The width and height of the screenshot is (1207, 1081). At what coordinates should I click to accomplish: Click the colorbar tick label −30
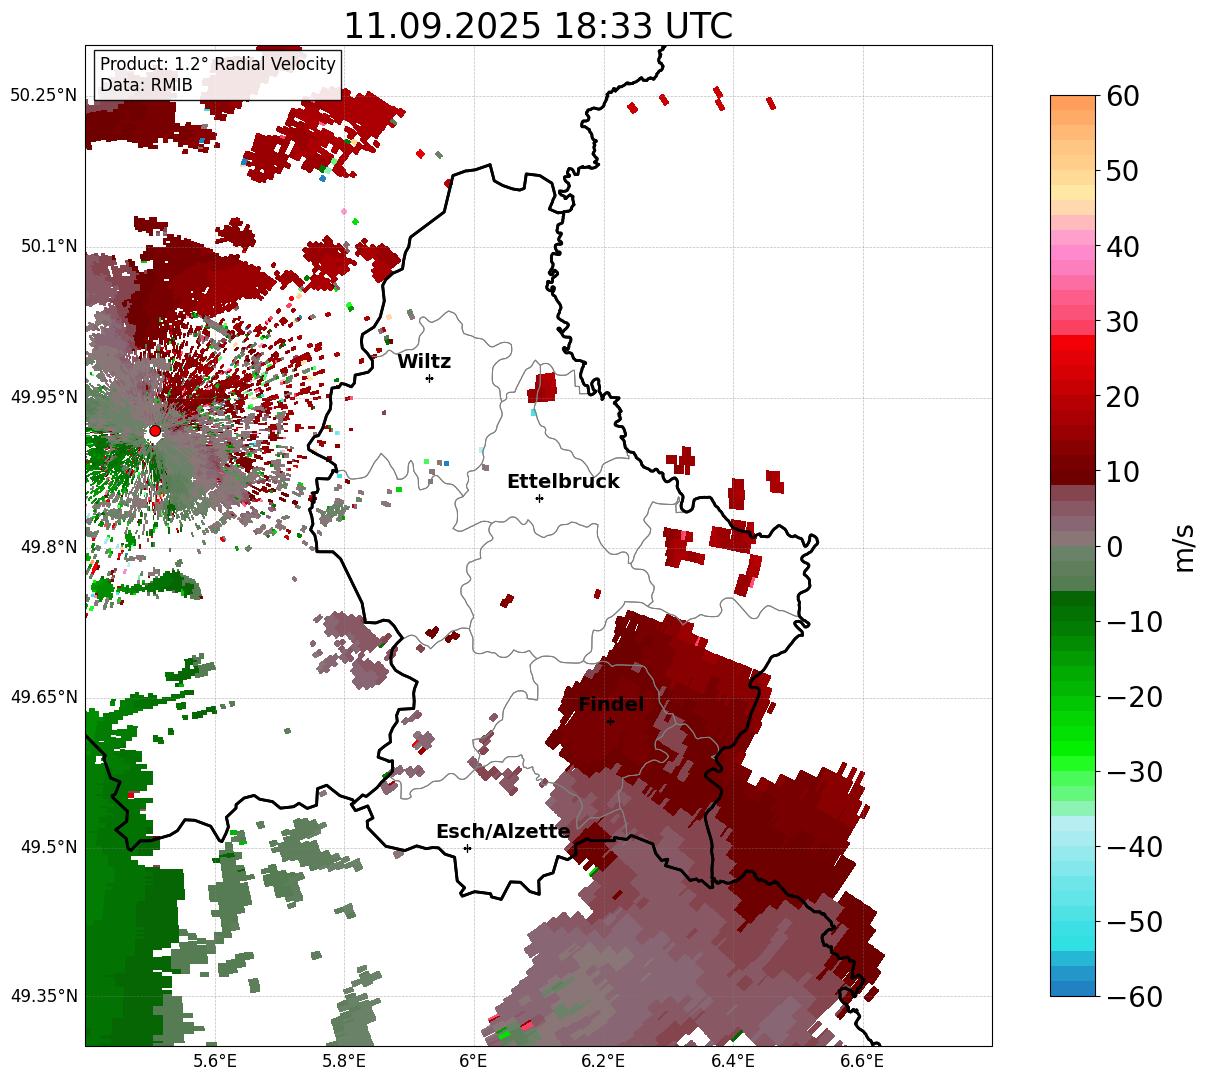(x=1134, y=771)
